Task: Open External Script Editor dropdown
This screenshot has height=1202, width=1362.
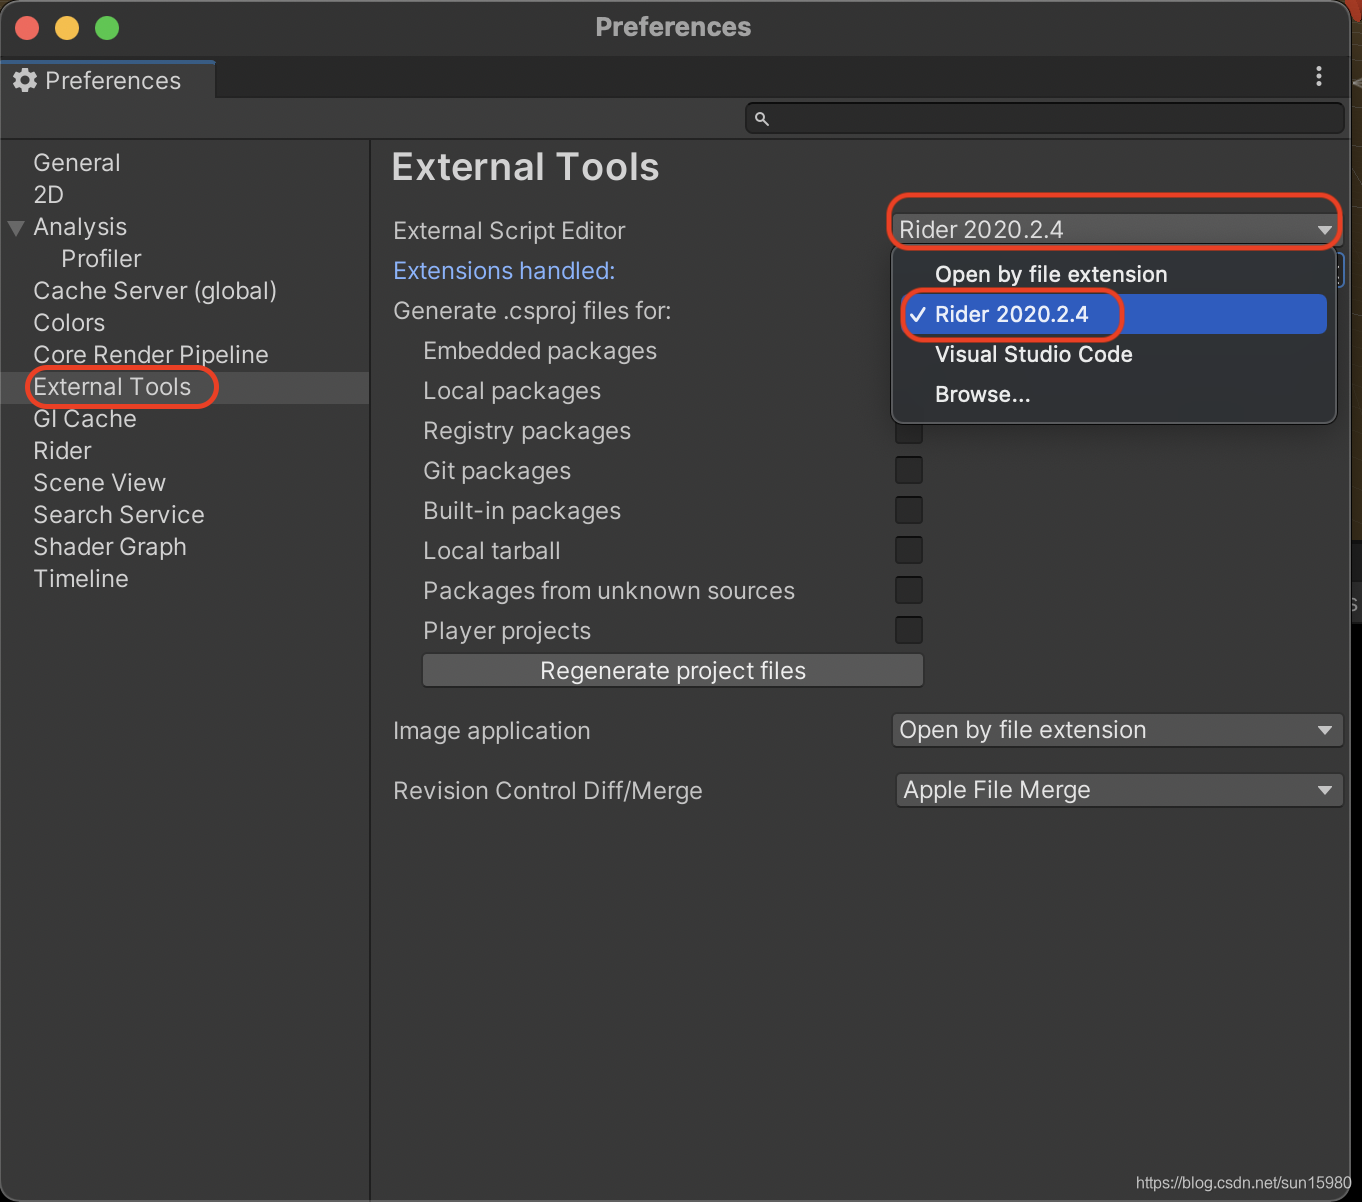Action: (x=1116, y=229)
